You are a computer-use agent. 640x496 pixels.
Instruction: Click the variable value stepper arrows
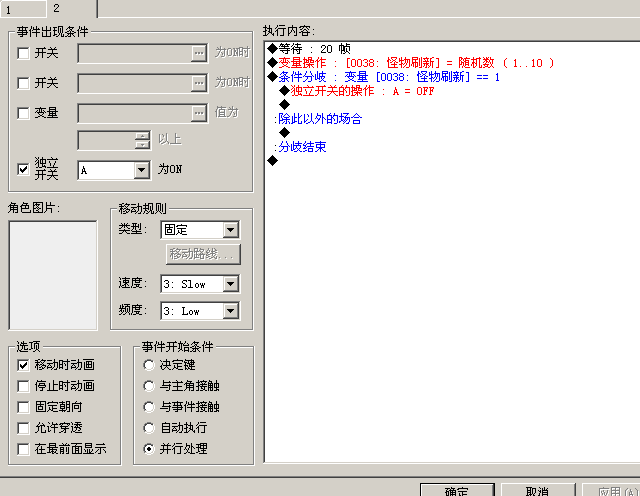(142, 140)
